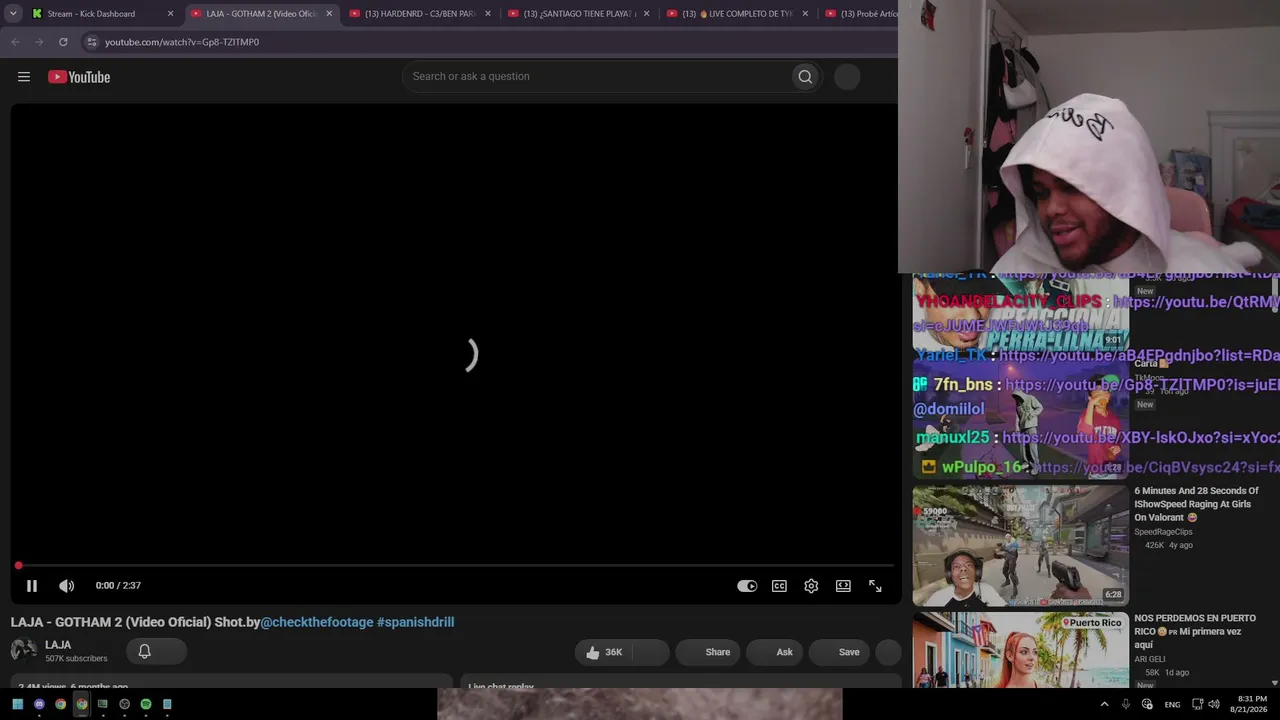
Task: Open the Discord icon in the taskbar
Action: [39, 704]
